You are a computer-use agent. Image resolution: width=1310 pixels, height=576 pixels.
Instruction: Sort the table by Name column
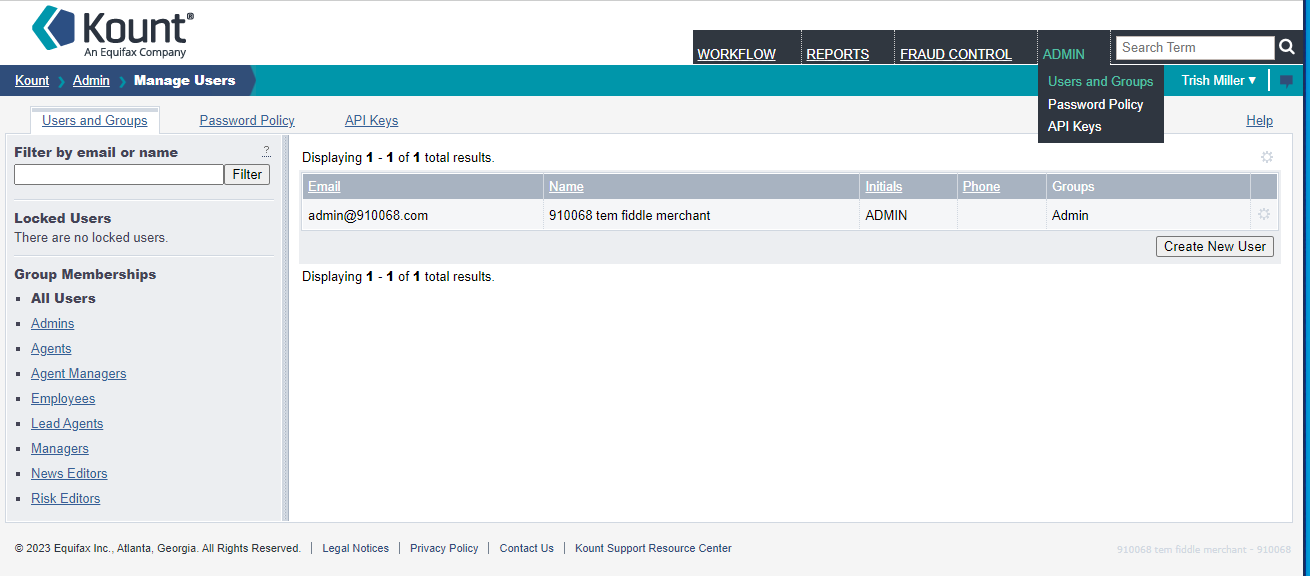point(566,186)
